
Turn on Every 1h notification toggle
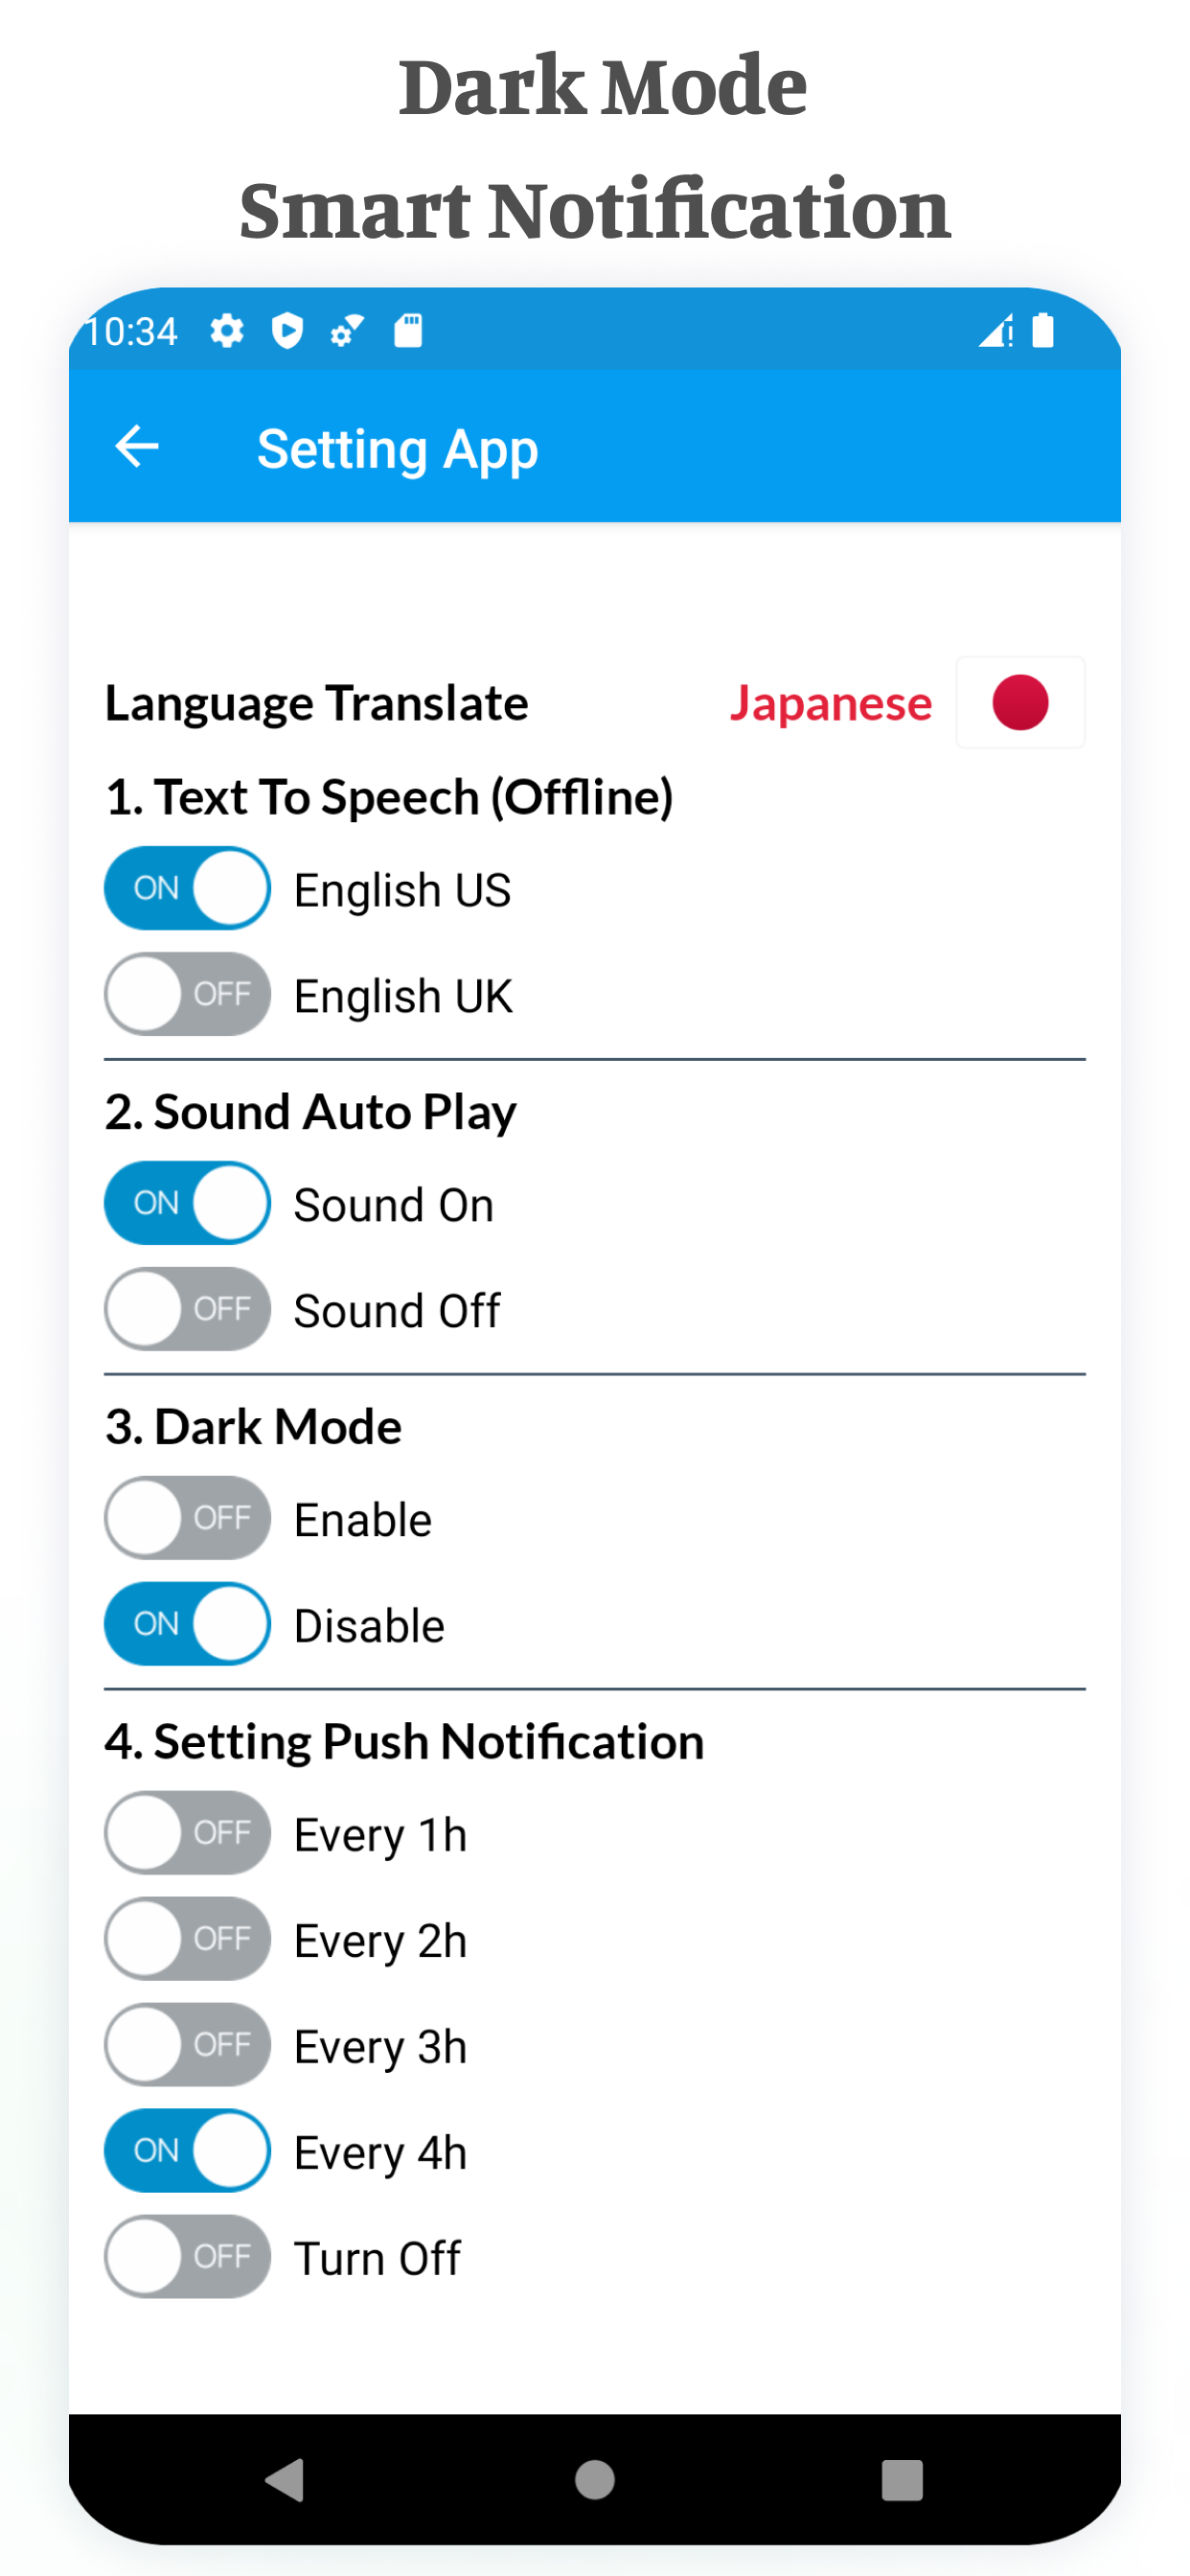click(x=187, y=1833)
